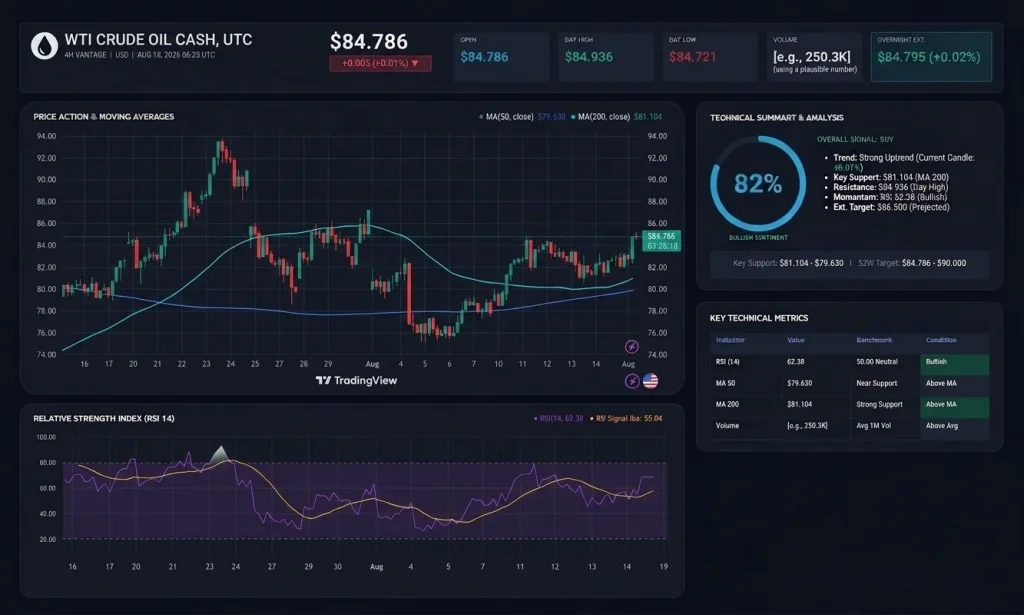Image resolution: width=1024 pixels, height=615 pixels.
Task: Click the "Near Support" benchmark cell
Action: (876, 383)
